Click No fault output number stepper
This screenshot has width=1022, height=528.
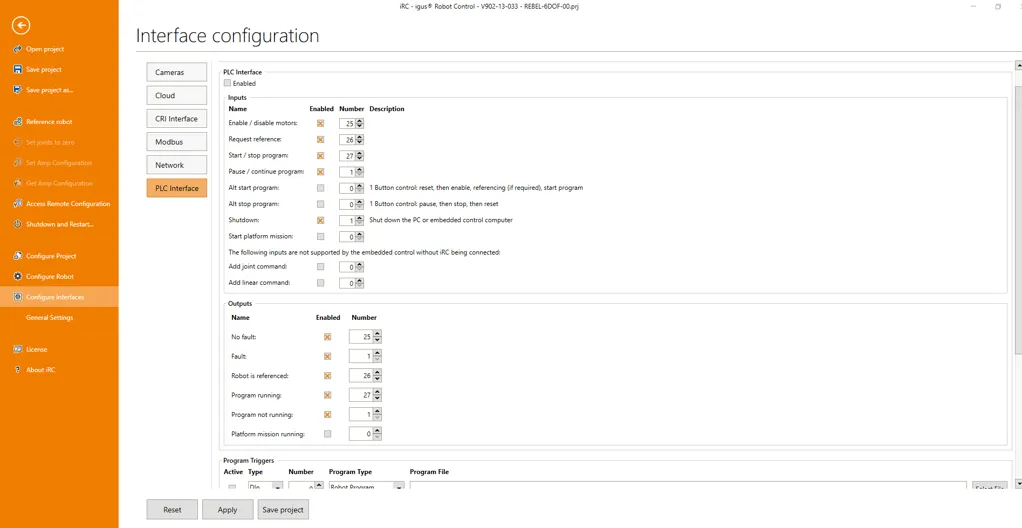[377, 337]
